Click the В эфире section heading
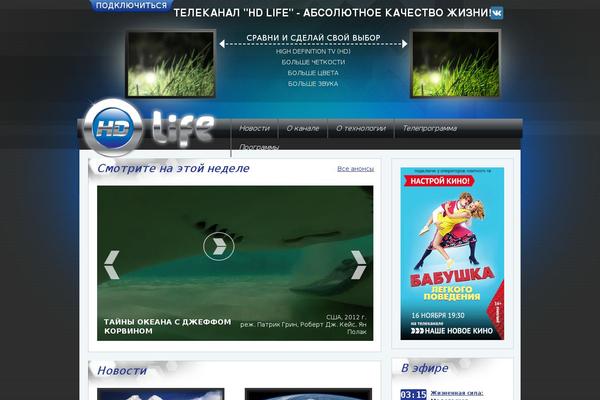Screen dimensions: 600x400 424,368
